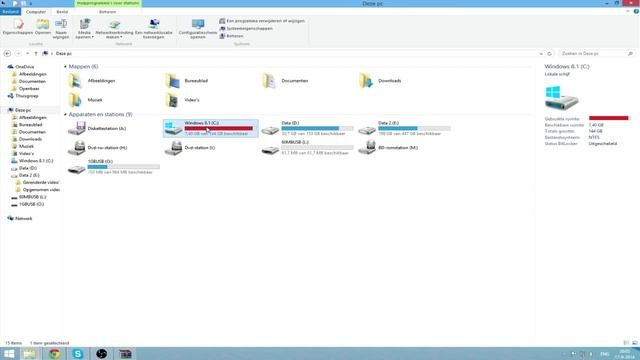Select Dvd-station (I:) drive

point(190,148)
